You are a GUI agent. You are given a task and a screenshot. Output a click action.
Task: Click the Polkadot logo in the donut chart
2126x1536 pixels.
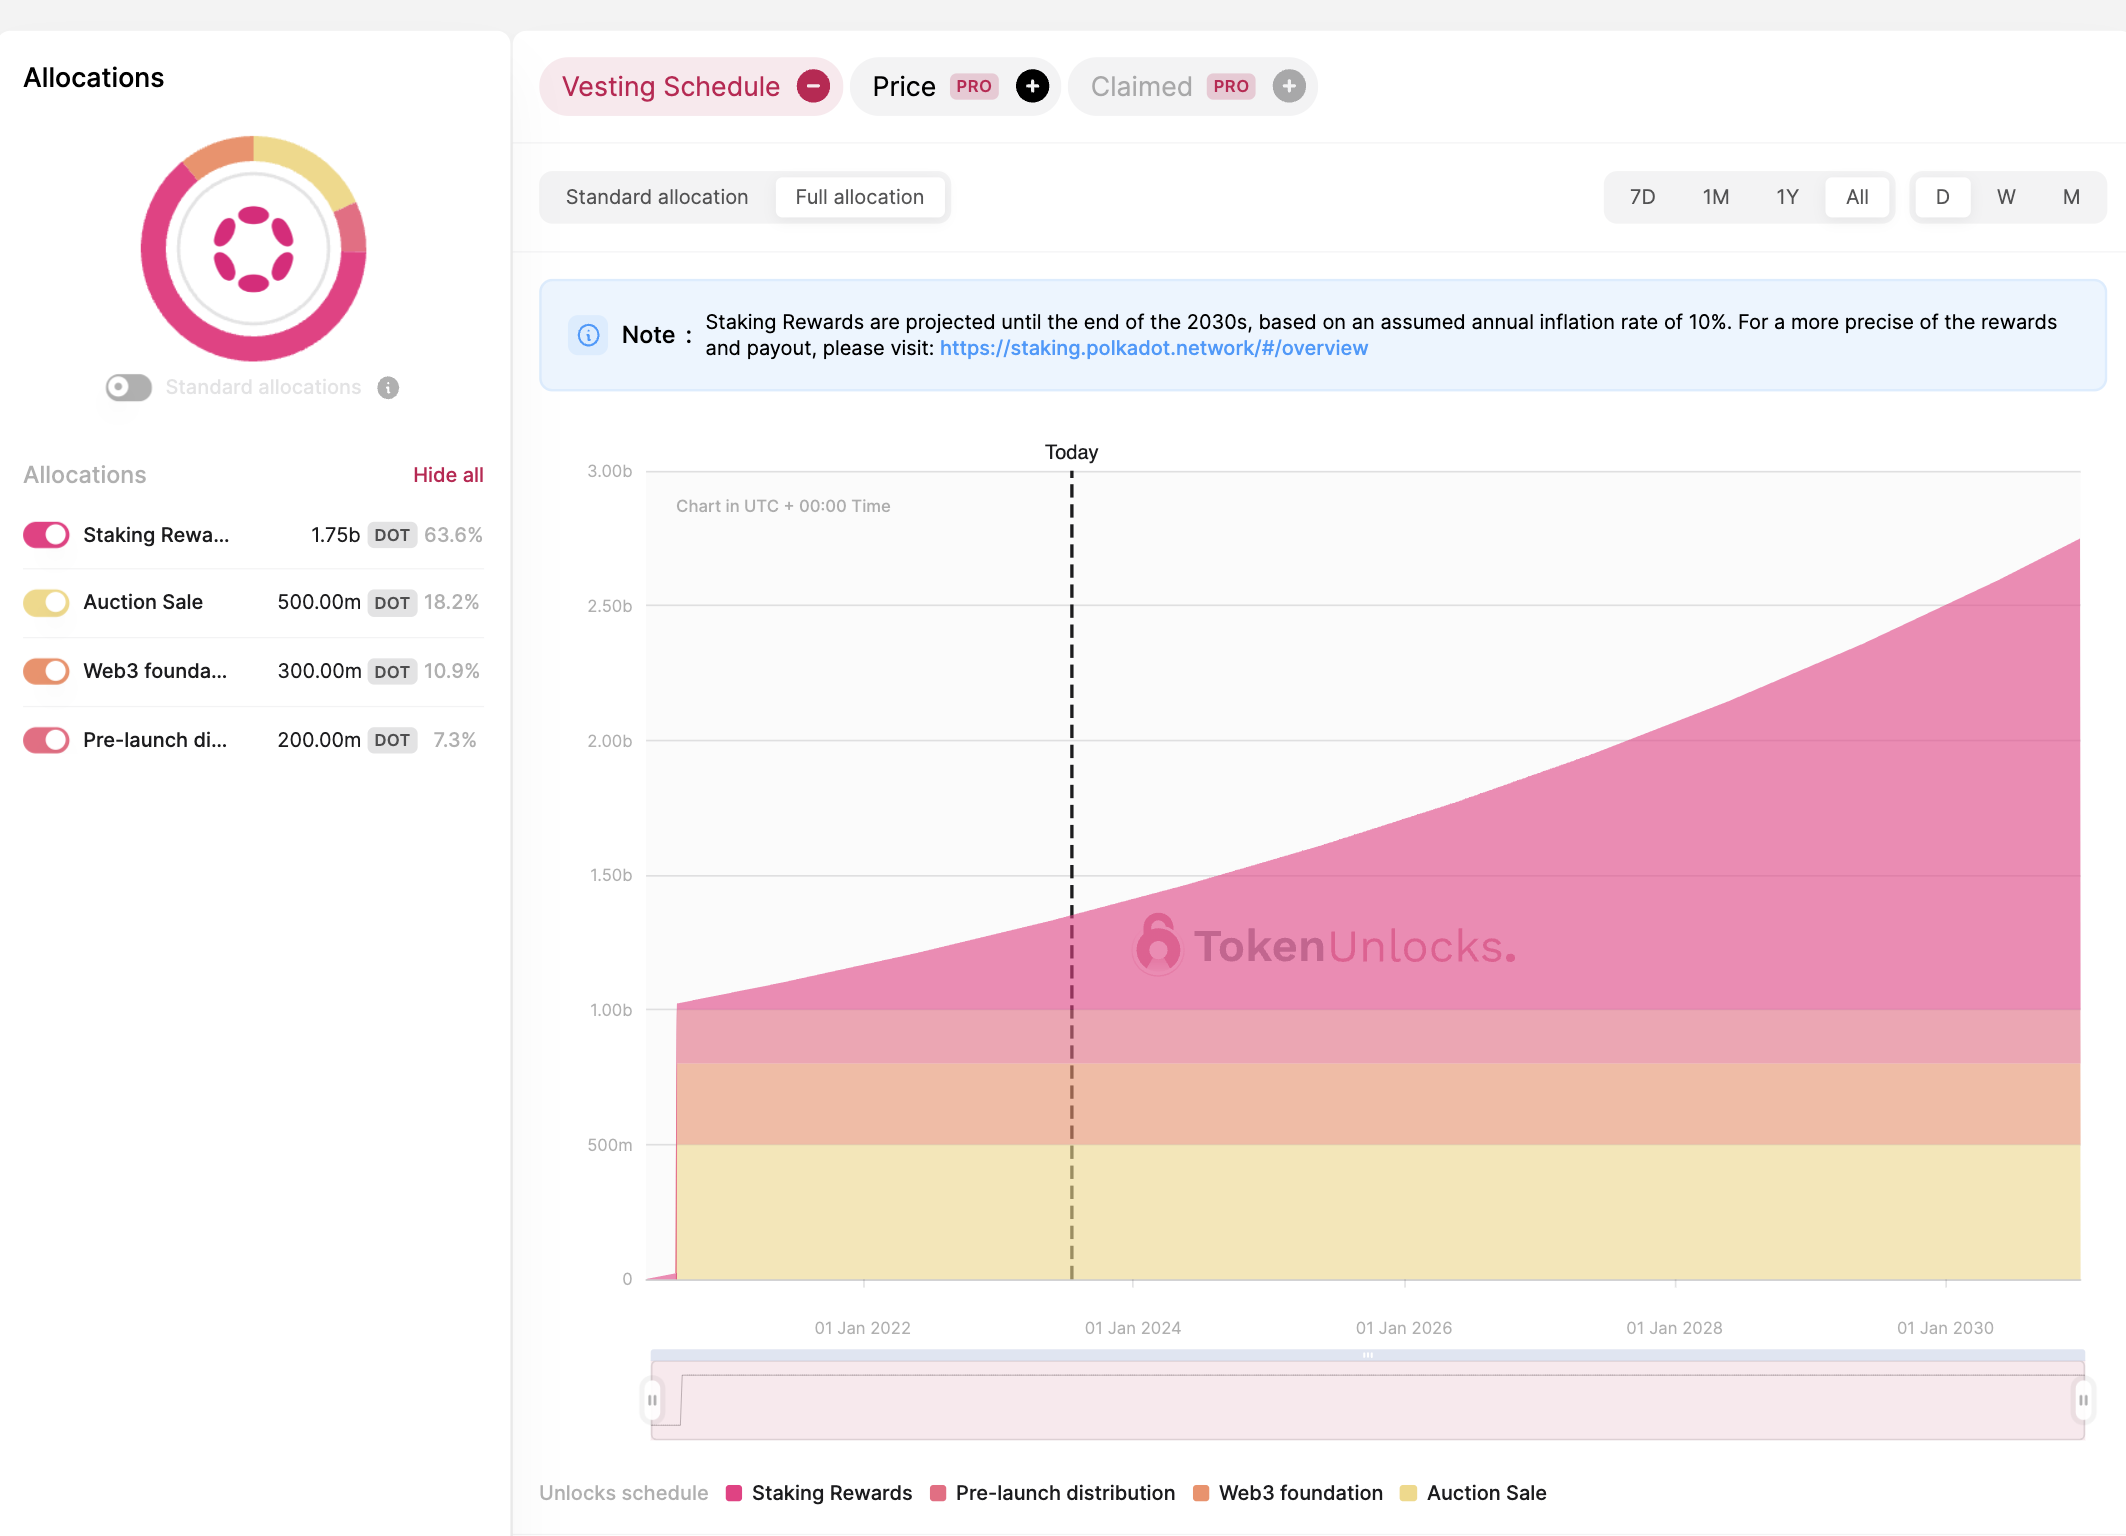pos(254,249)
